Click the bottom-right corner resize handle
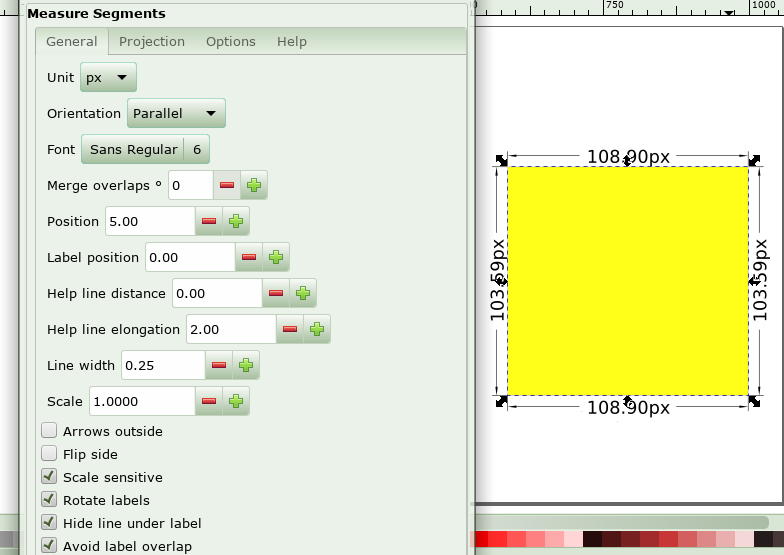The image size is (784, 555). tap(754, 402)
